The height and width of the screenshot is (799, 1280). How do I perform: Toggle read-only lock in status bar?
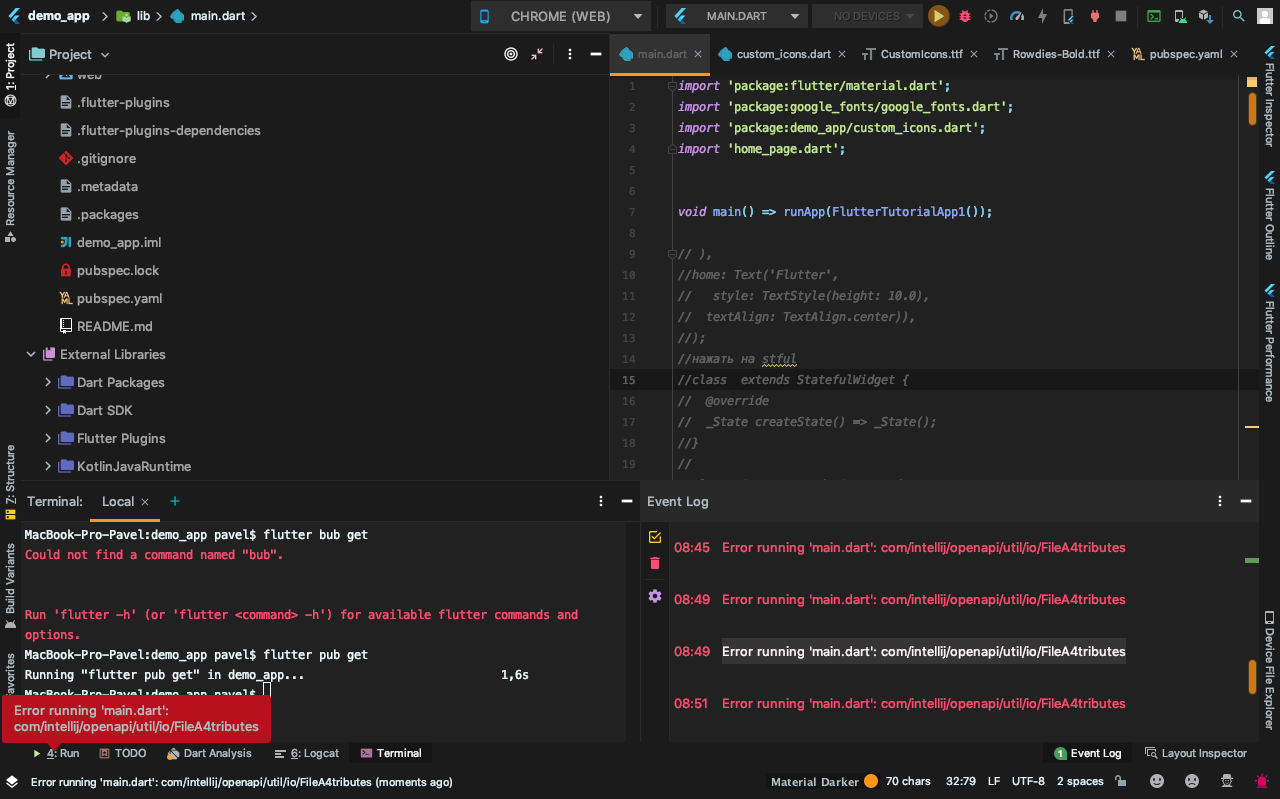[1121, 781]
